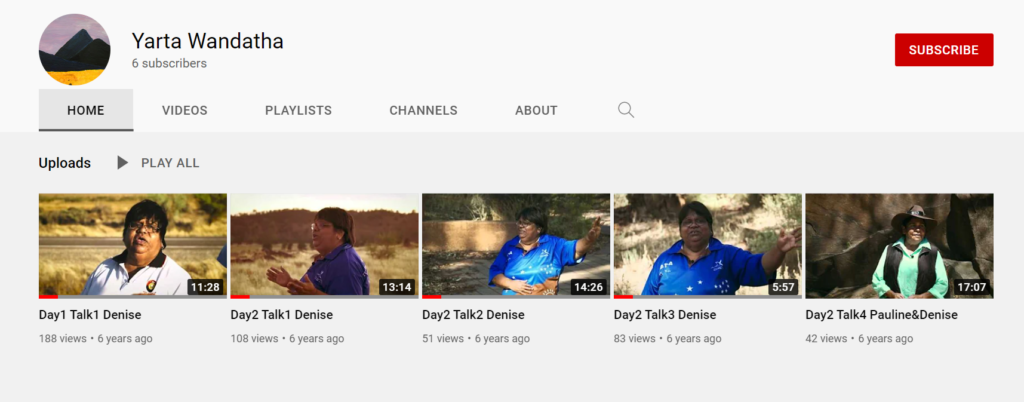1024x402 pixels.
Task: Click the 108 views text
Action: pos(254,339)
